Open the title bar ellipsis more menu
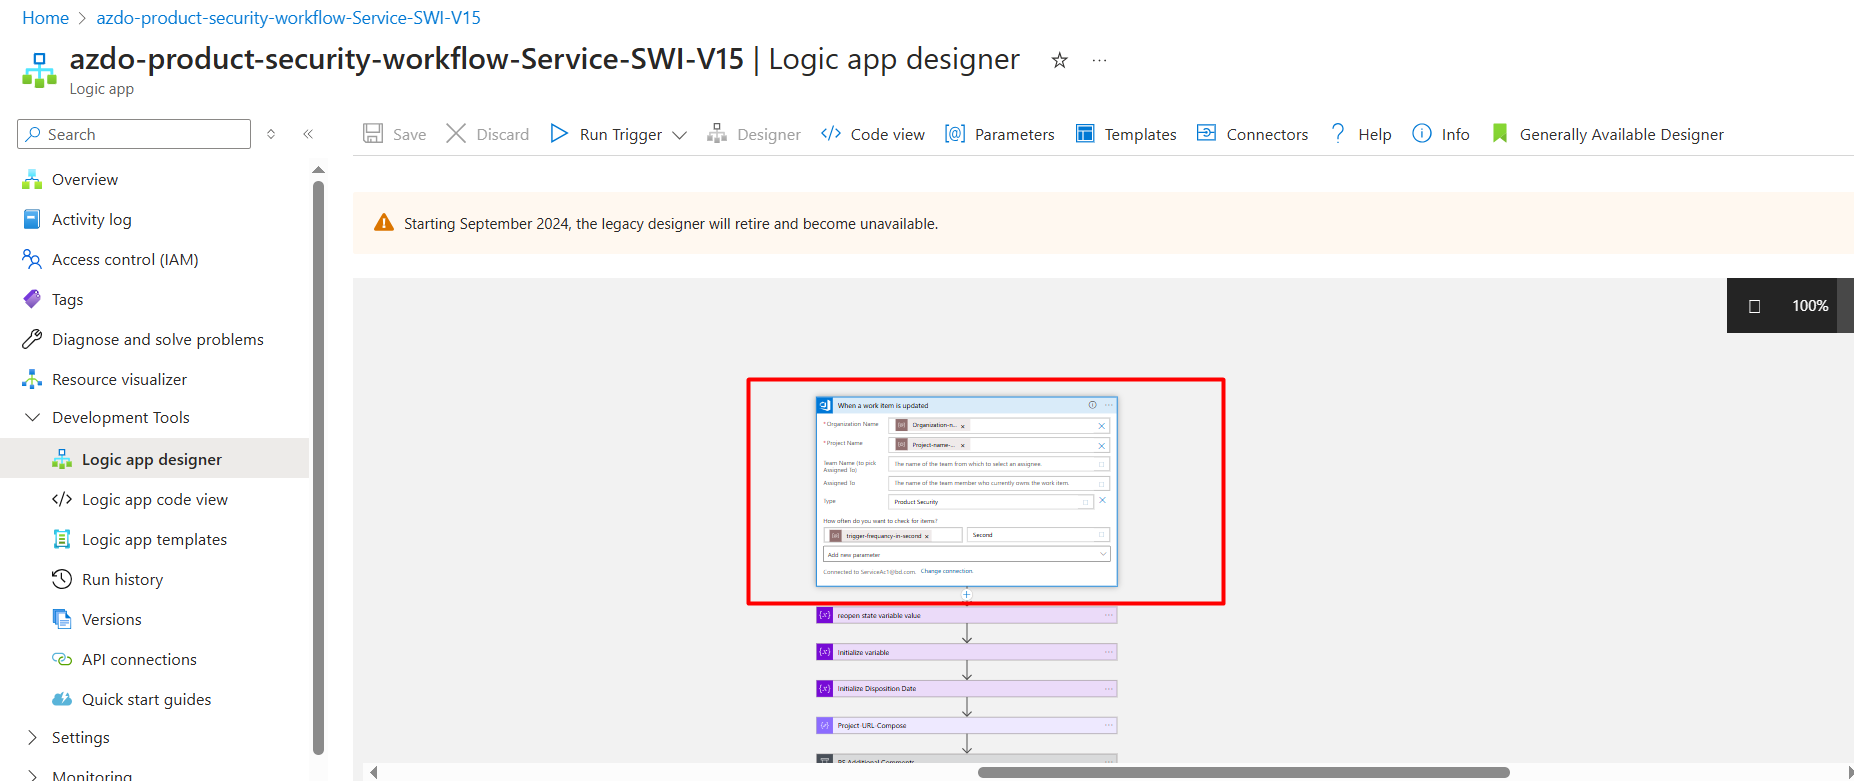 [1099, 61]
